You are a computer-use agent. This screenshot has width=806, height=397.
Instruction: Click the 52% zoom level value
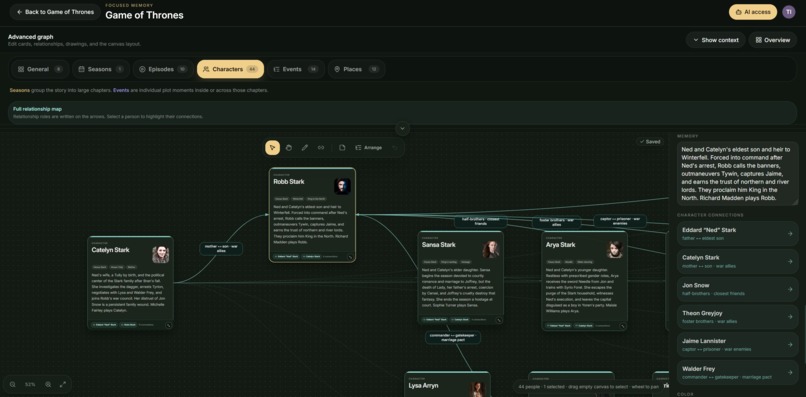[x=30, y=384]
